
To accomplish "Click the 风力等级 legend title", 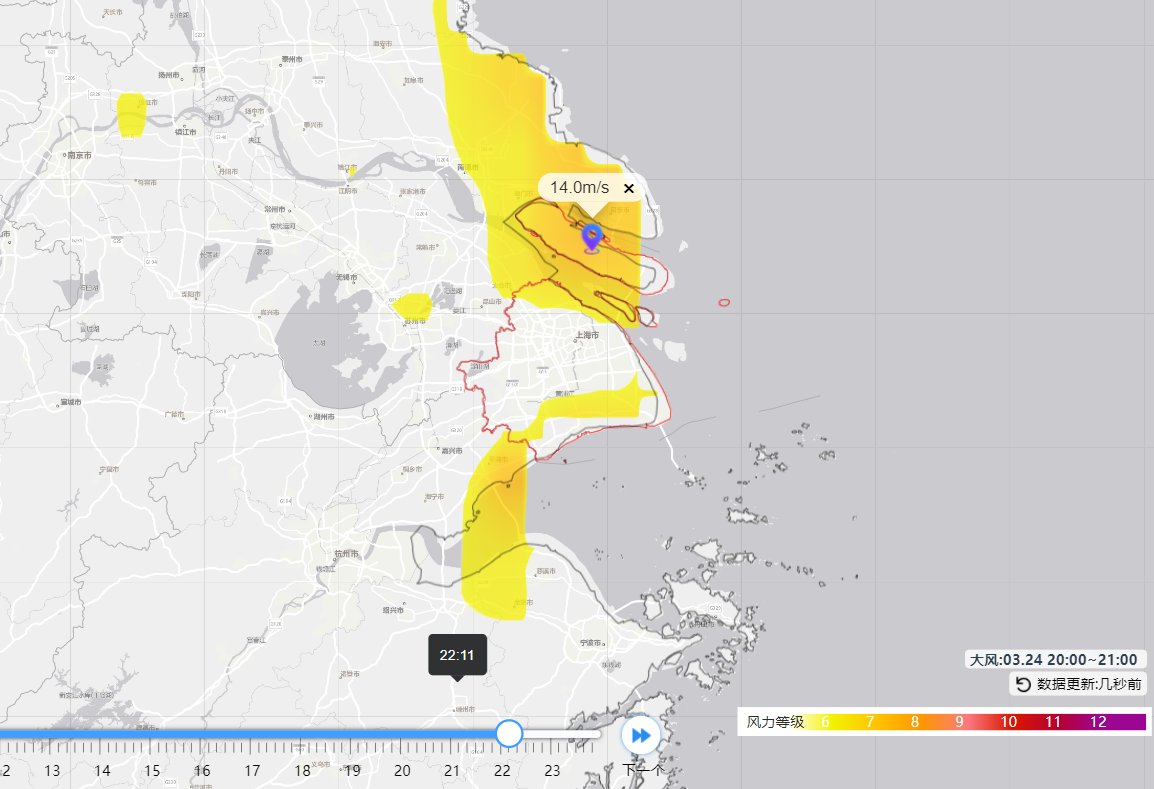I will pyautogui.click(x=775, y=722).
